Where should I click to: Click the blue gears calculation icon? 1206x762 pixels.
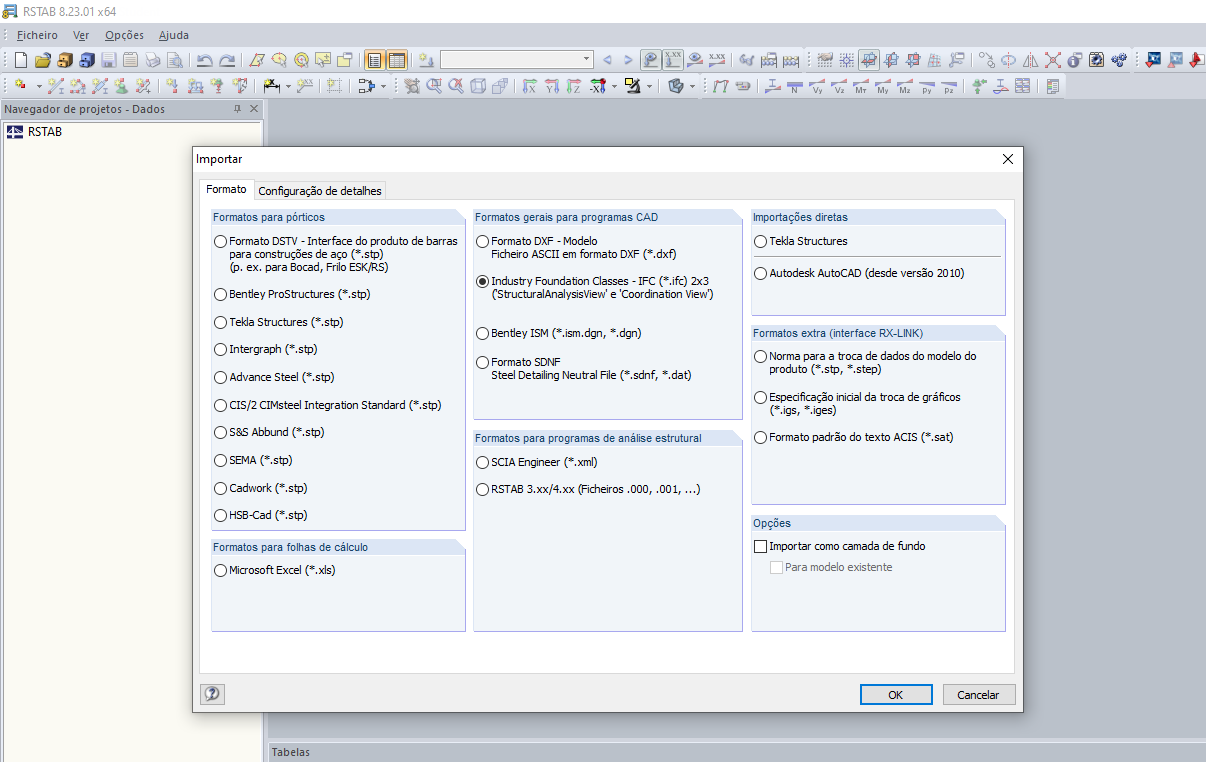(1119, 60)
